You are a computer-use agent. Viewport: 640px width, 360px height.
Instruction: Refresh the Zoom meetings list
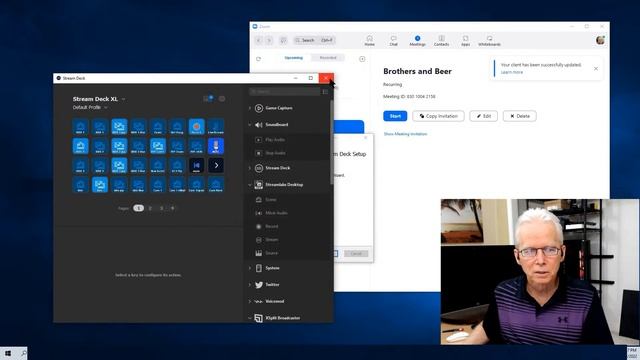tap(258, 59)
